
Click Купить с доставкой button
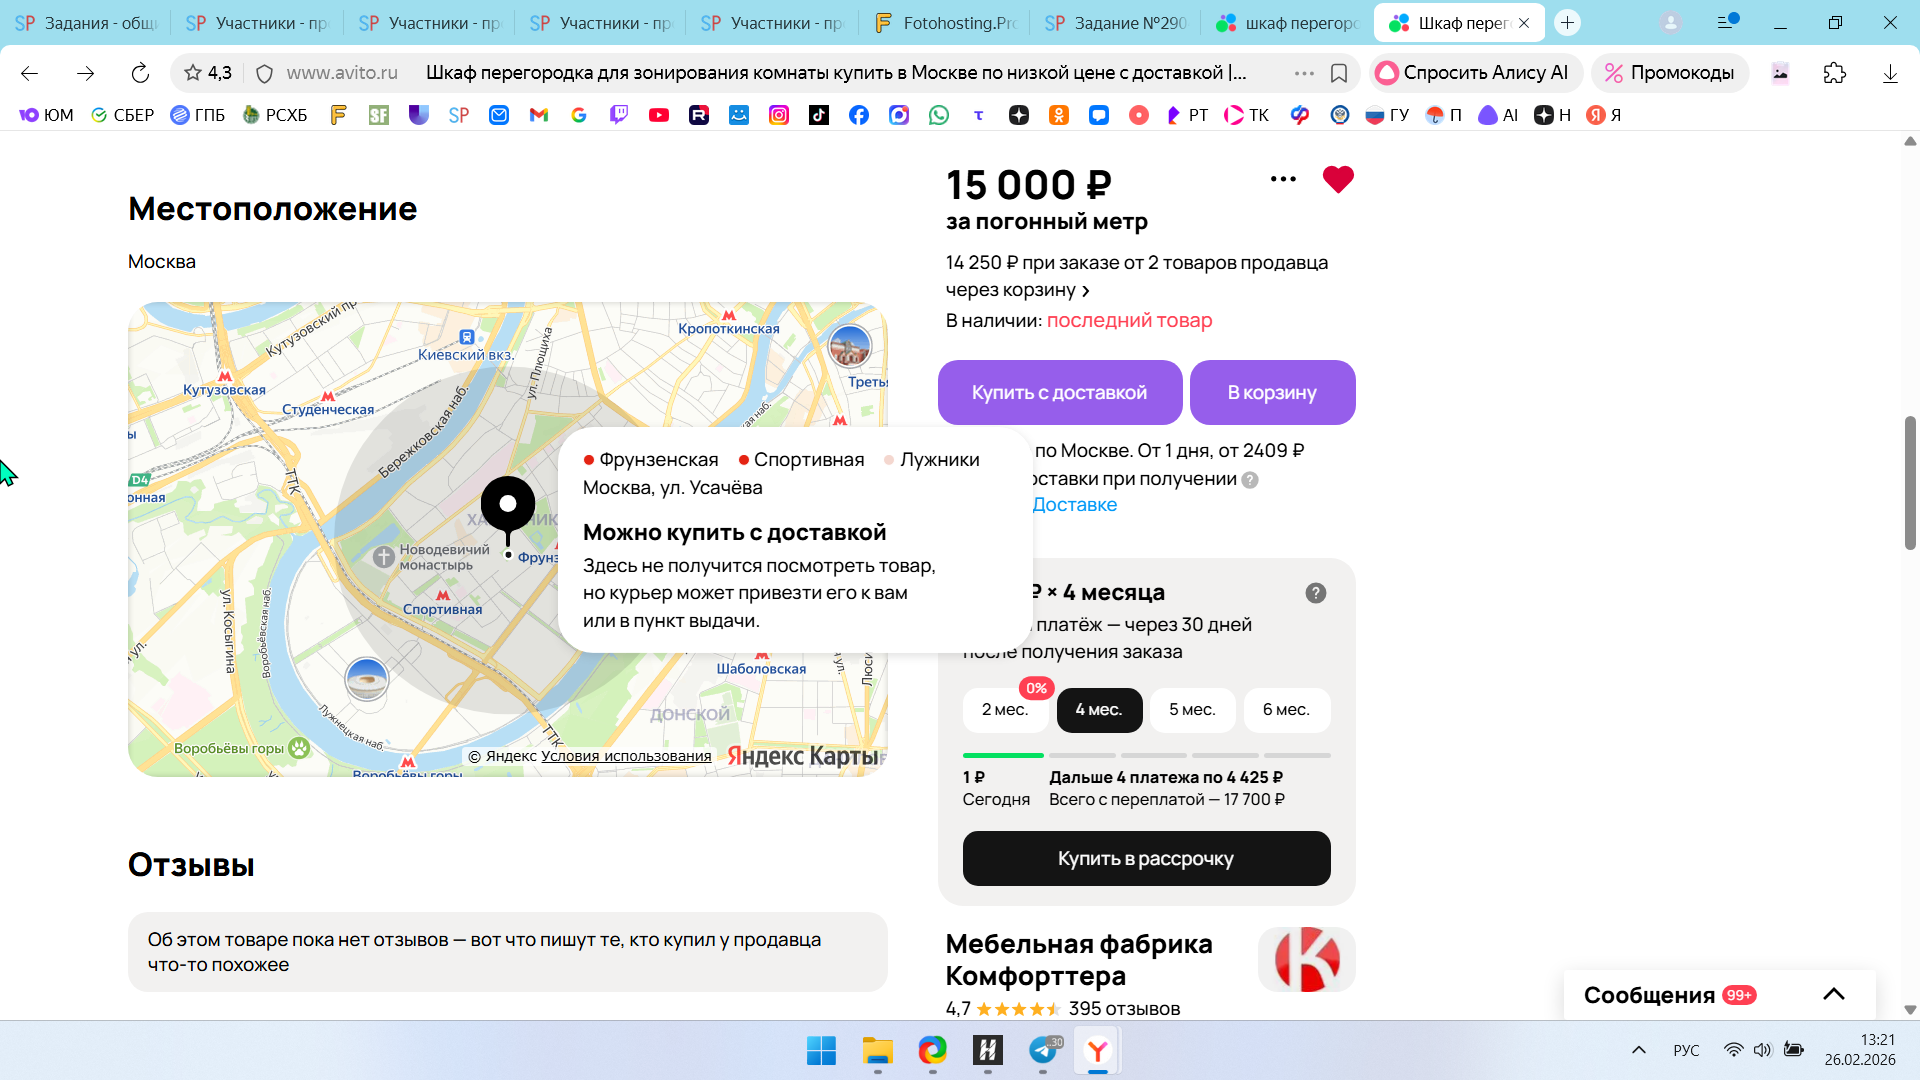pos(1059,393)
